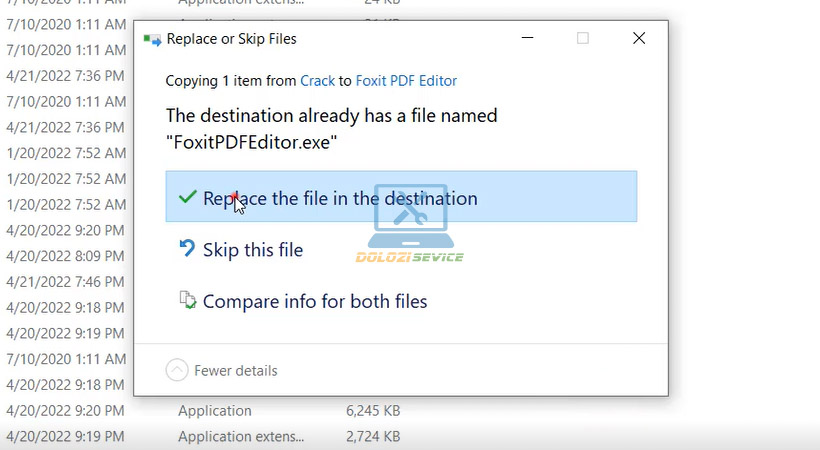
Task: Click the copy icon in the dialog title bar
Action: (152, 39)
